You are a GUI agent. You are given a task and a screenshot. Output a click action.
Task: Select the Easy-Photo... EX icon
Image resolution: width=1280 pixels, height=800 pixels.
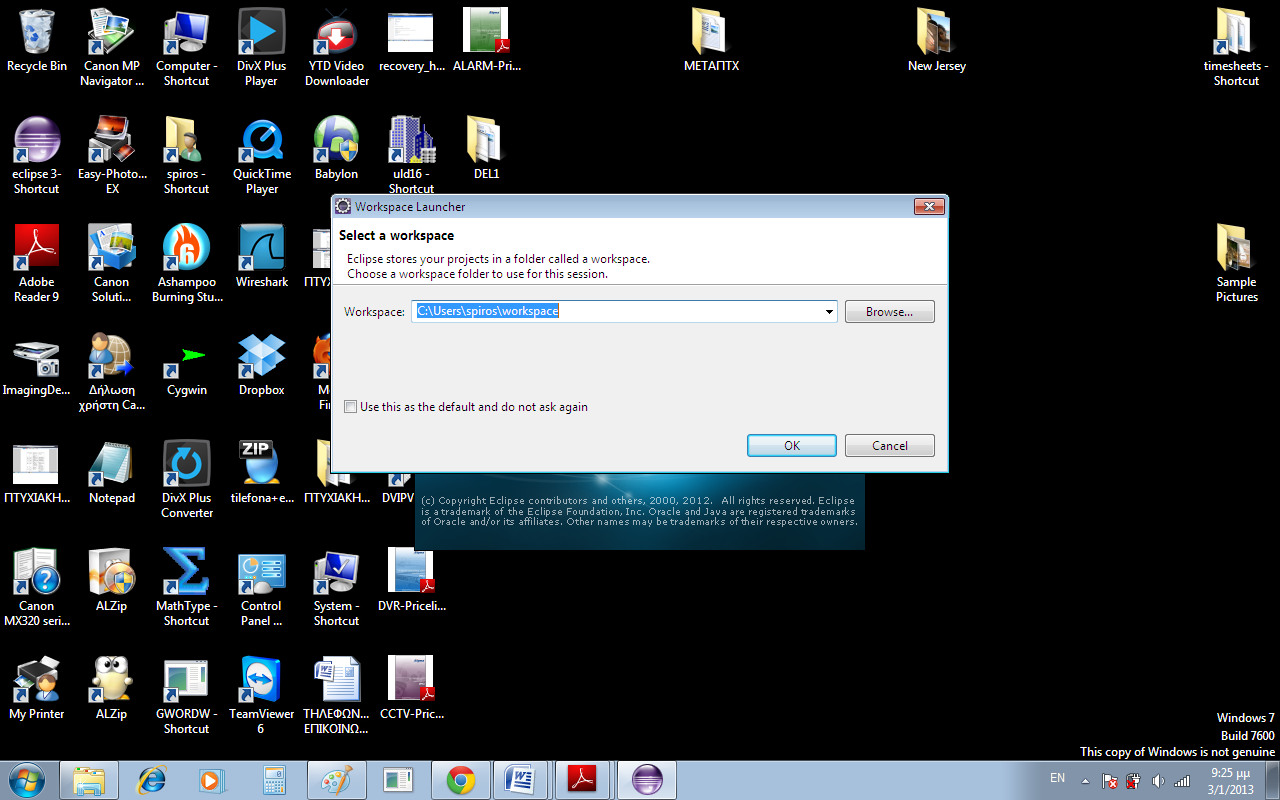tap(112, 156)
